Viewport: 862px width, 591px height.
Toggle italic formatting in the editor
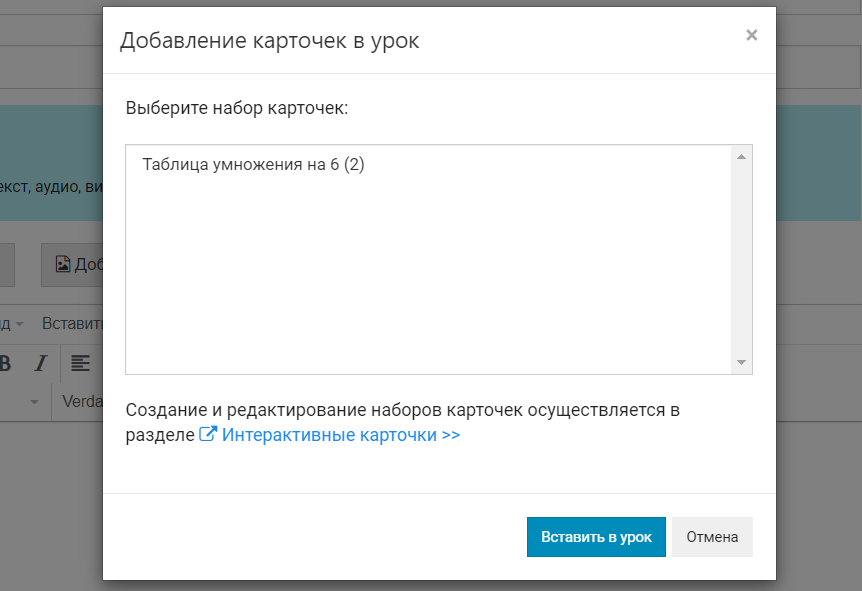pos(41,363)
